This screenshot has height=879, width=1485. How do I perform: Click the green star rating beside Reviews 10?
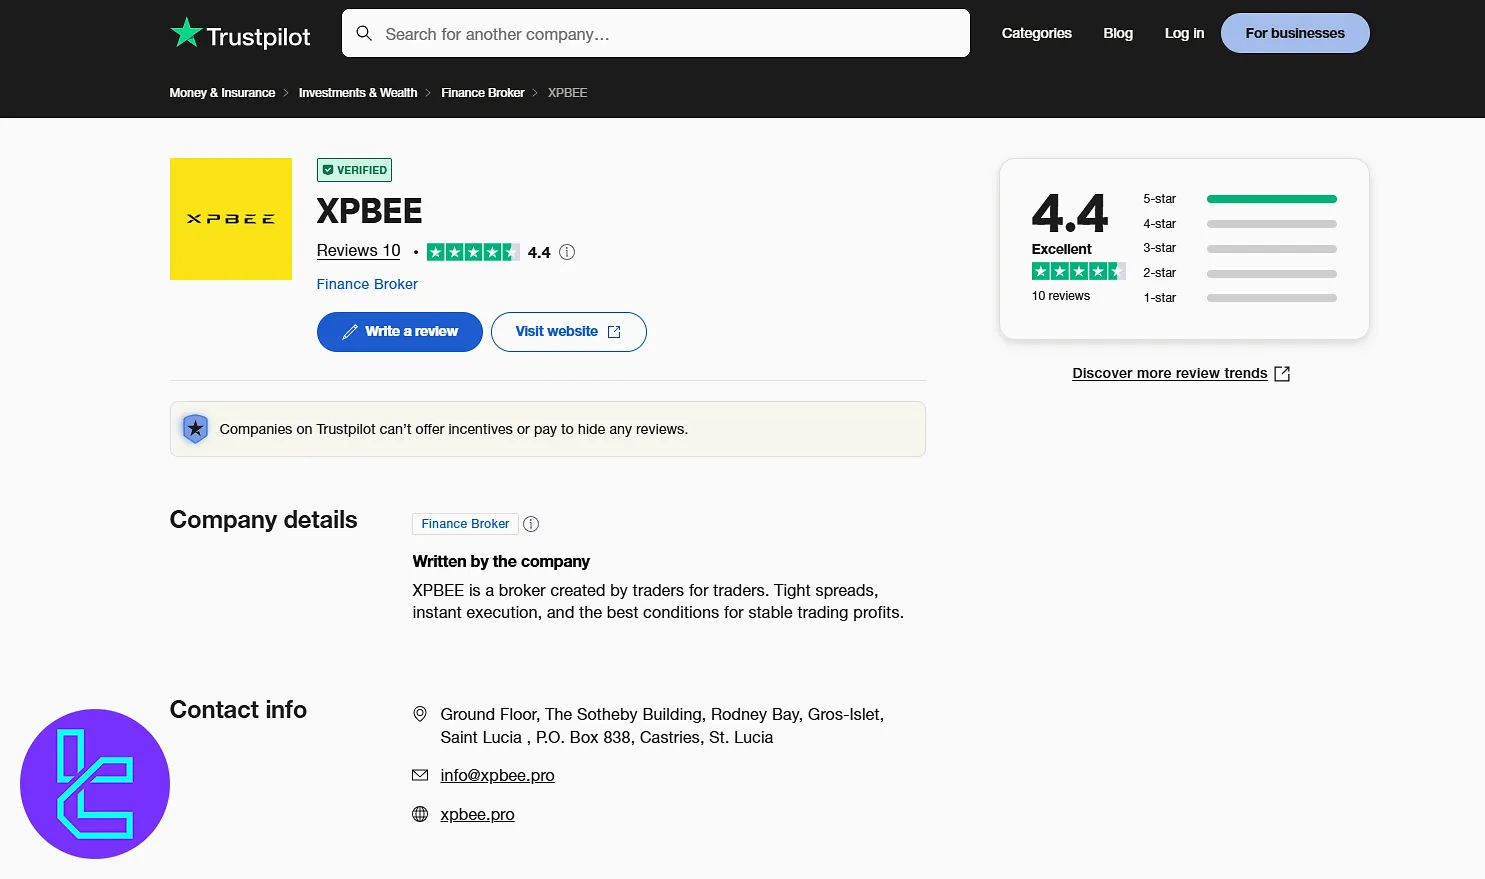(473, 252)
